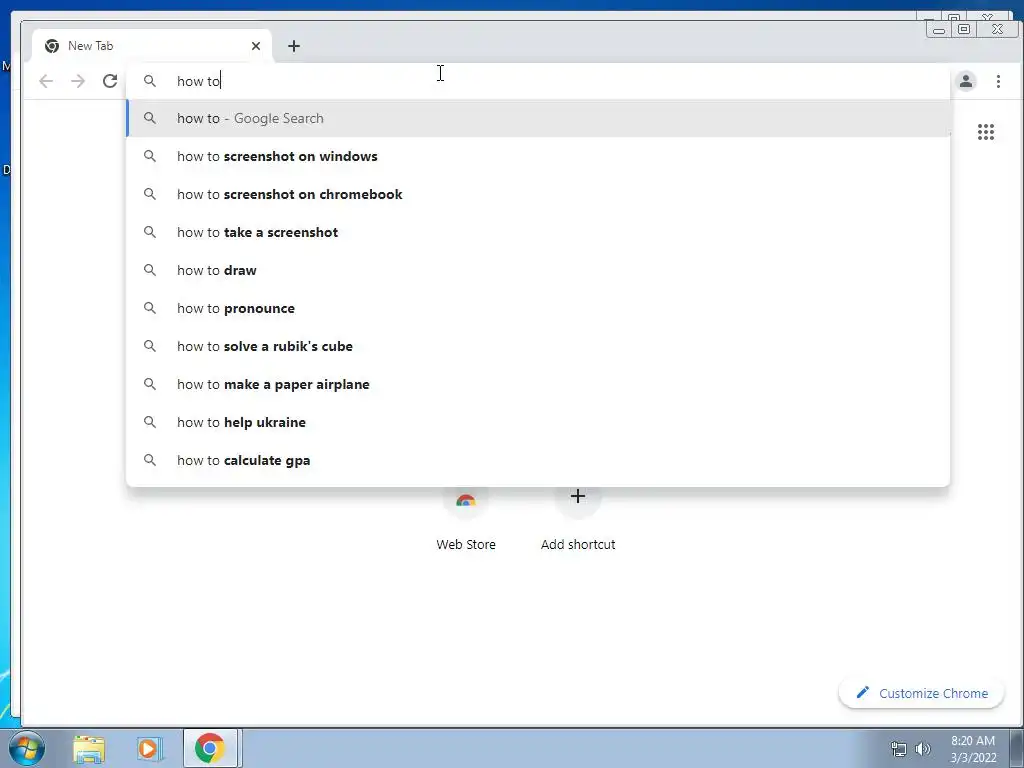The image size is (1024, 768).
Task: Click the search magnifier icon in address bar
Action: [x=150, y=81]
